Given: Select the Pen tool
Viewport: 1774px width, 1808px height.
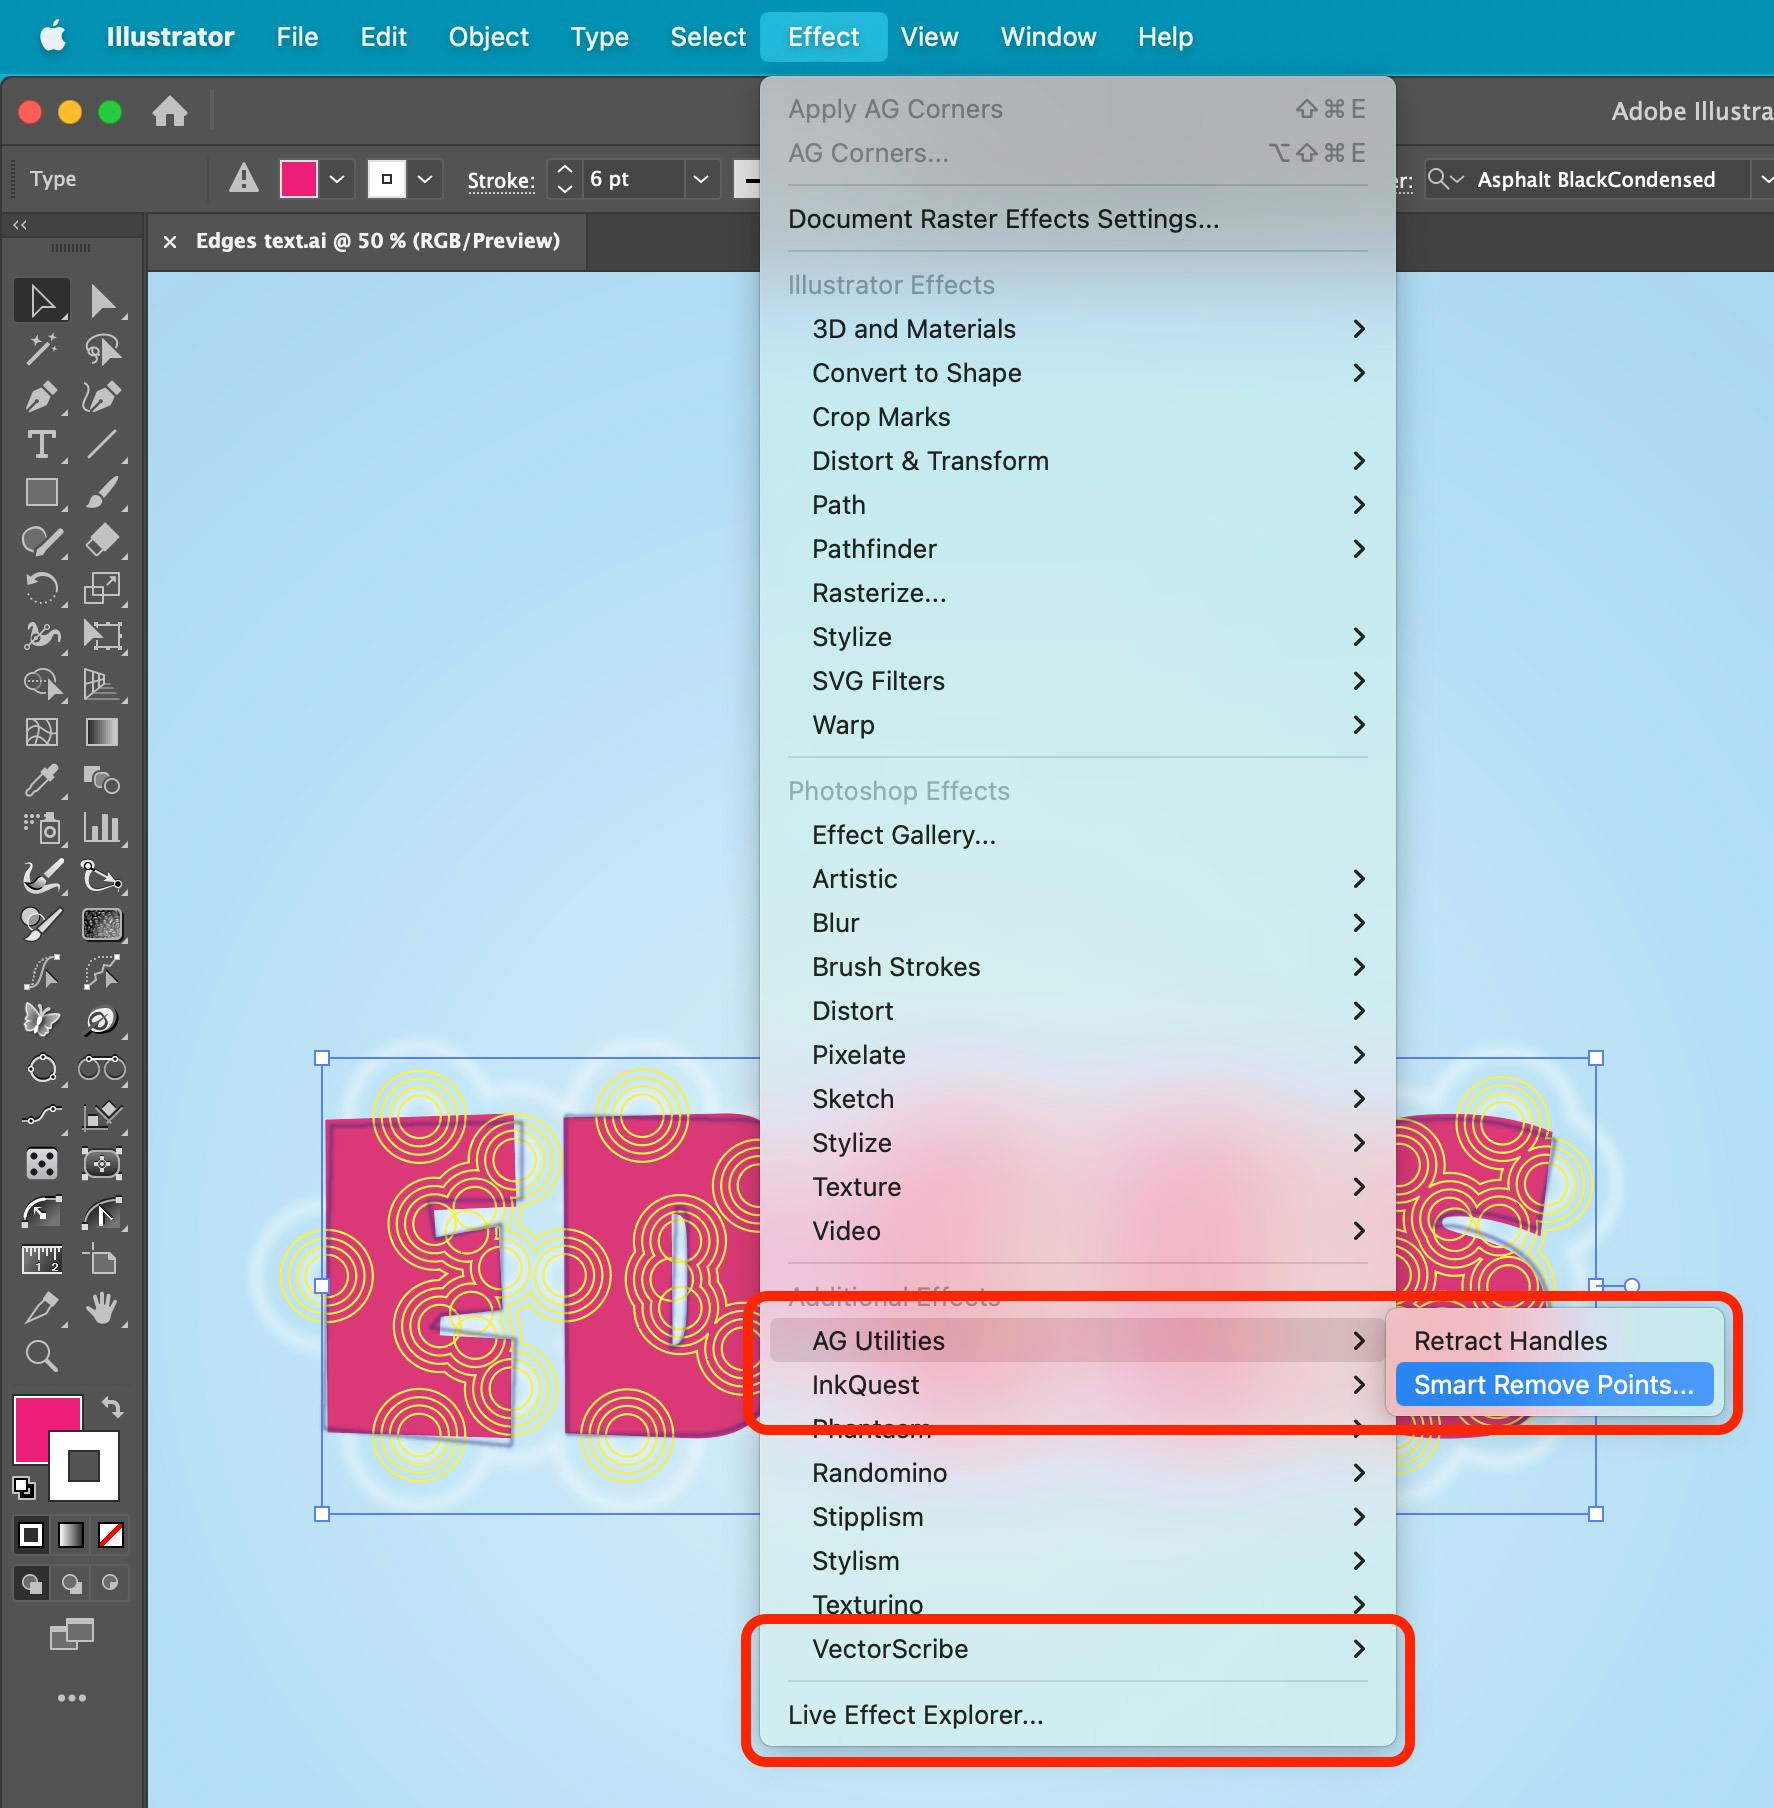Looking at the screenshot, I should point(42,397).
